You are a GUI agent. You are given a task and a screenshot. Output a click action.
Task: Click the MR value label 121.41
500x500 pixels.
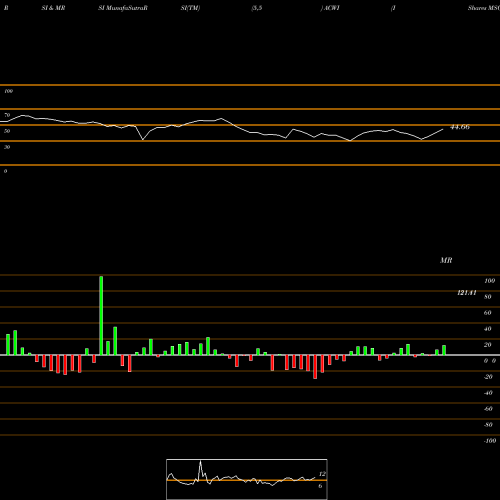[467, 293]
